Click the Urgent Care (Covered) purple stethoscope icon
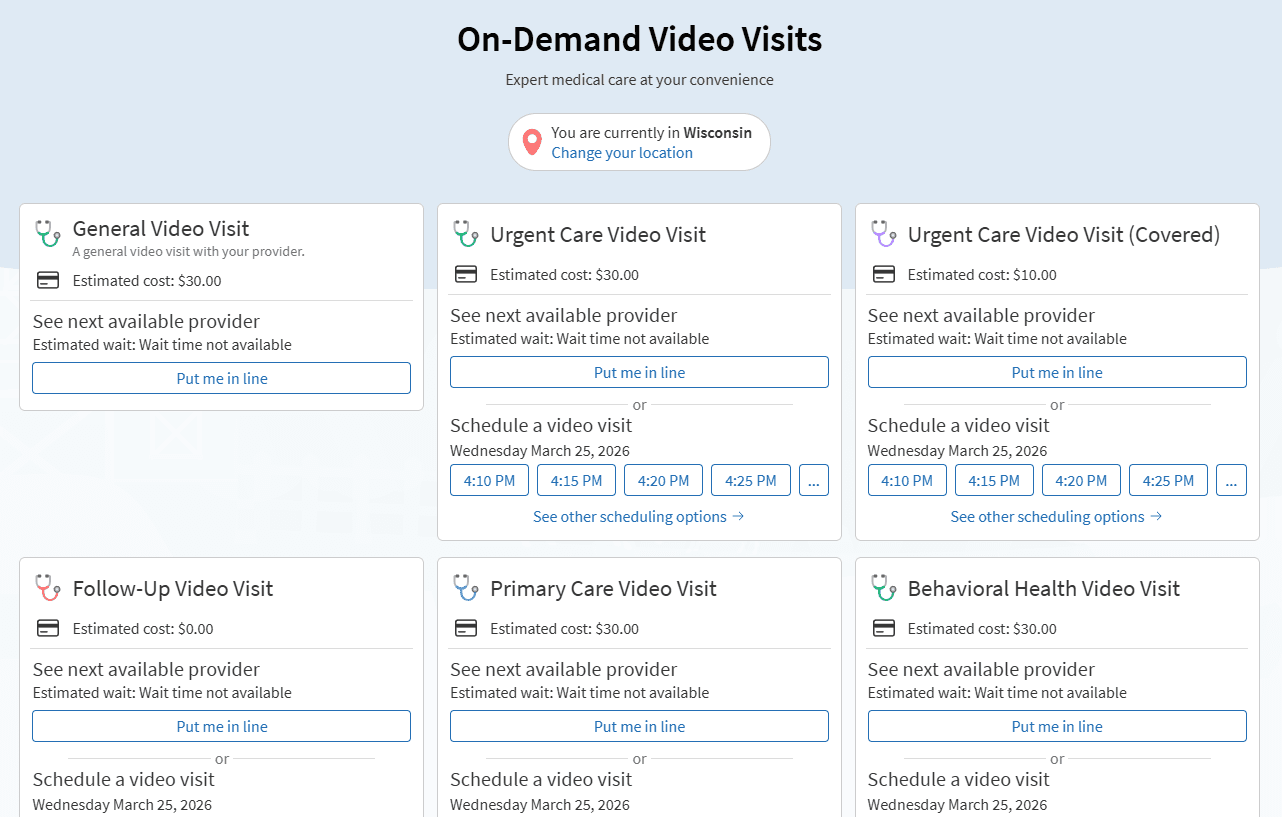Image resolution: width=1282 pixels, height=817 pixels. pos(882,234)
